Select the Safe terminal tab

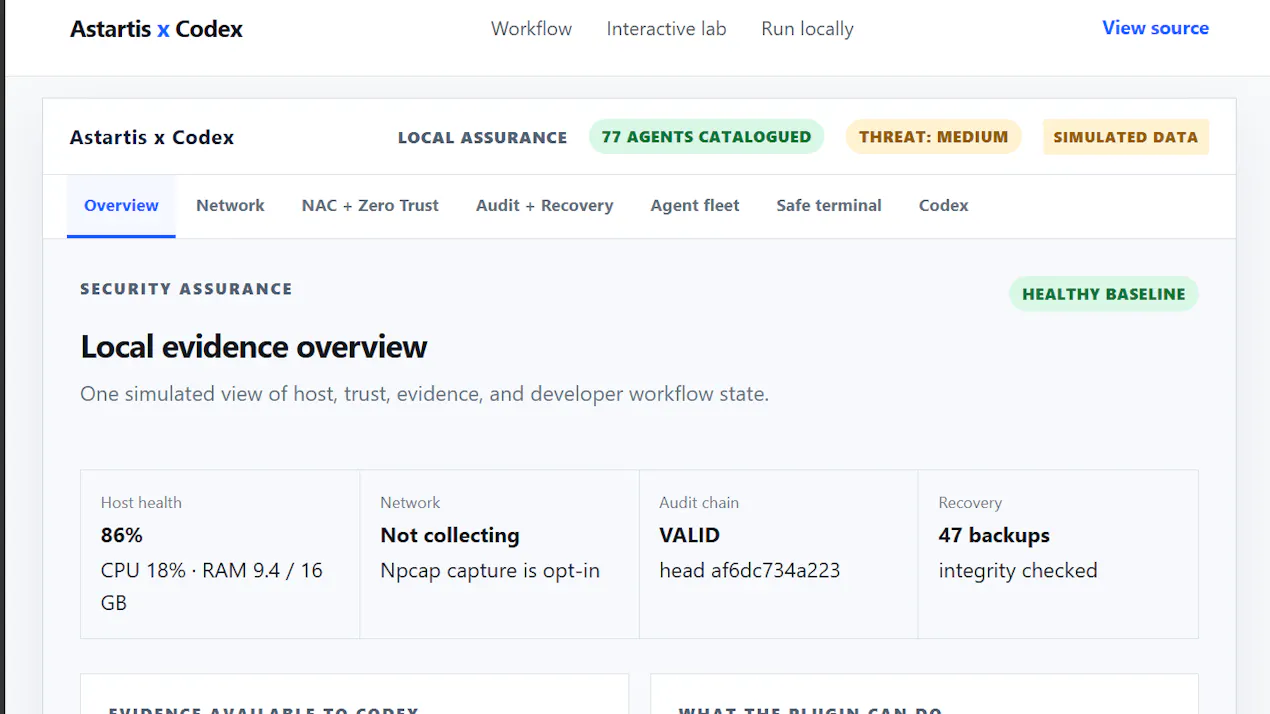tap(829, 205)
